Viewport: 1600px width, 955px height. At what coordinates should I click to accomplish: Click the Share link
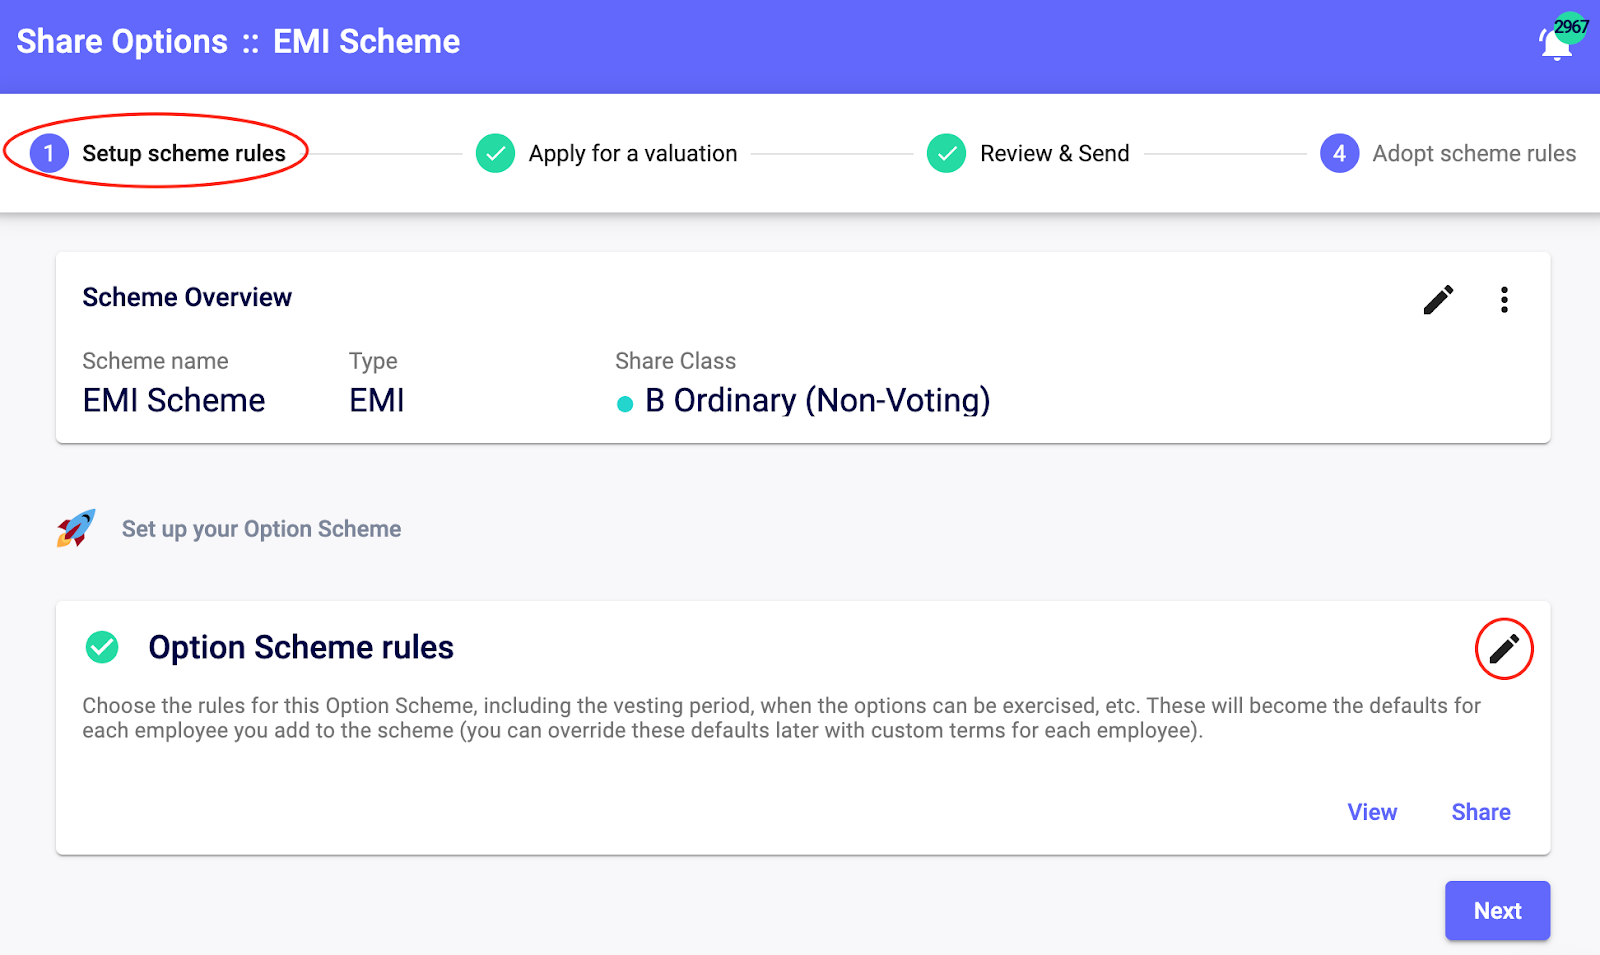[1480, 812]
